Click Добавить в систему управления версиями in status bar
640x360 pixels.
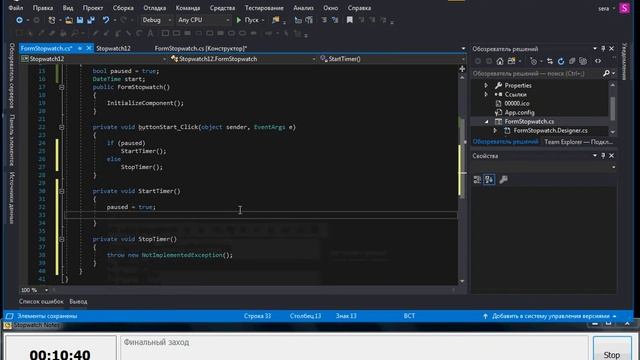(x=551, y=316)
